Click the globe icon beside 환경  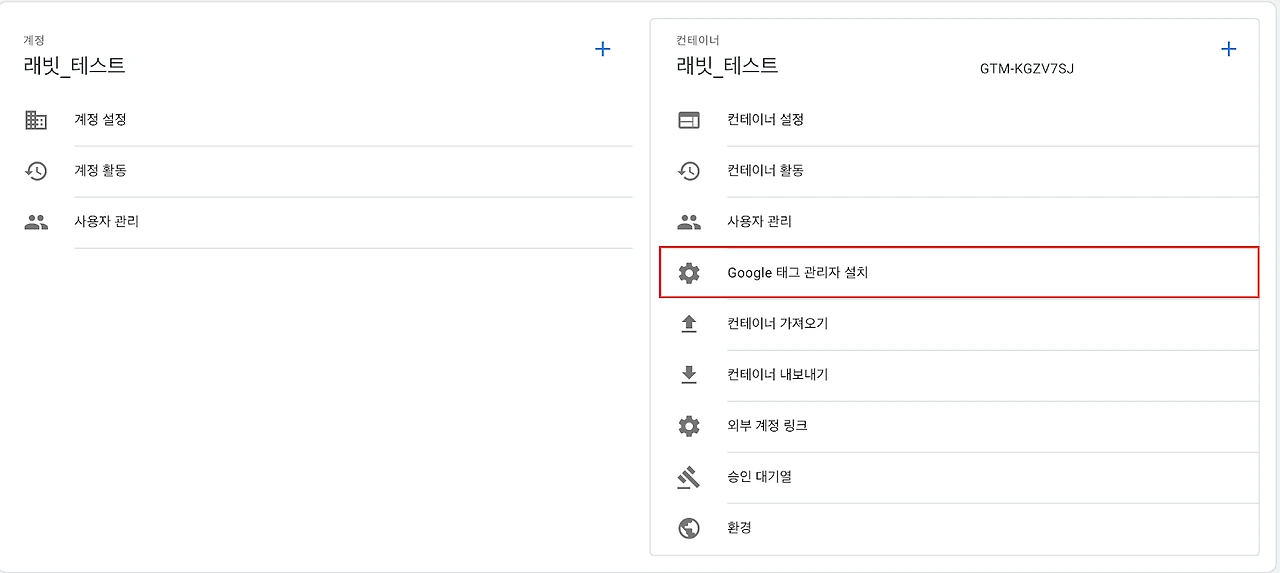689,528
